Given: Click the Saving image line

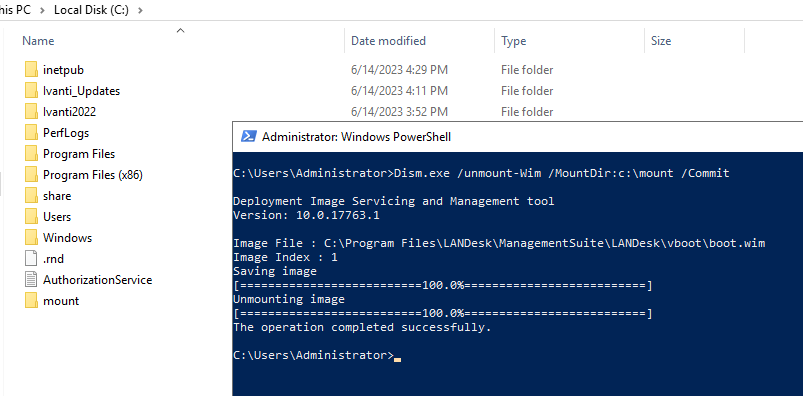Looking at the screenshot, I should tap(274, 271).
